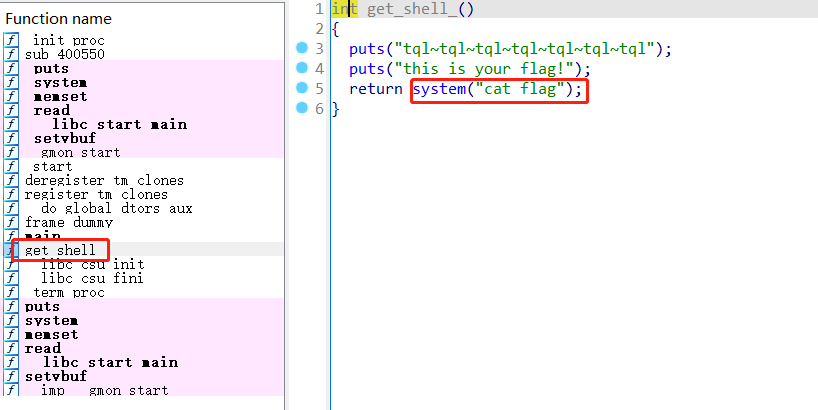The width and height of the screenshot is (818, 410).
Task: Click the function icon beside term_proc
Action: [11, 293]
